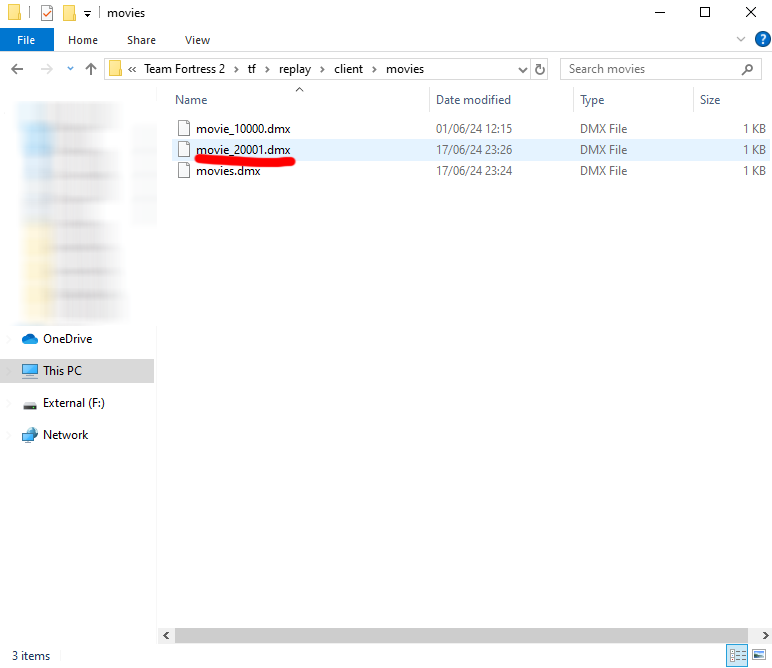Click the horizontal scrollbar left arrow

point(166,636)
